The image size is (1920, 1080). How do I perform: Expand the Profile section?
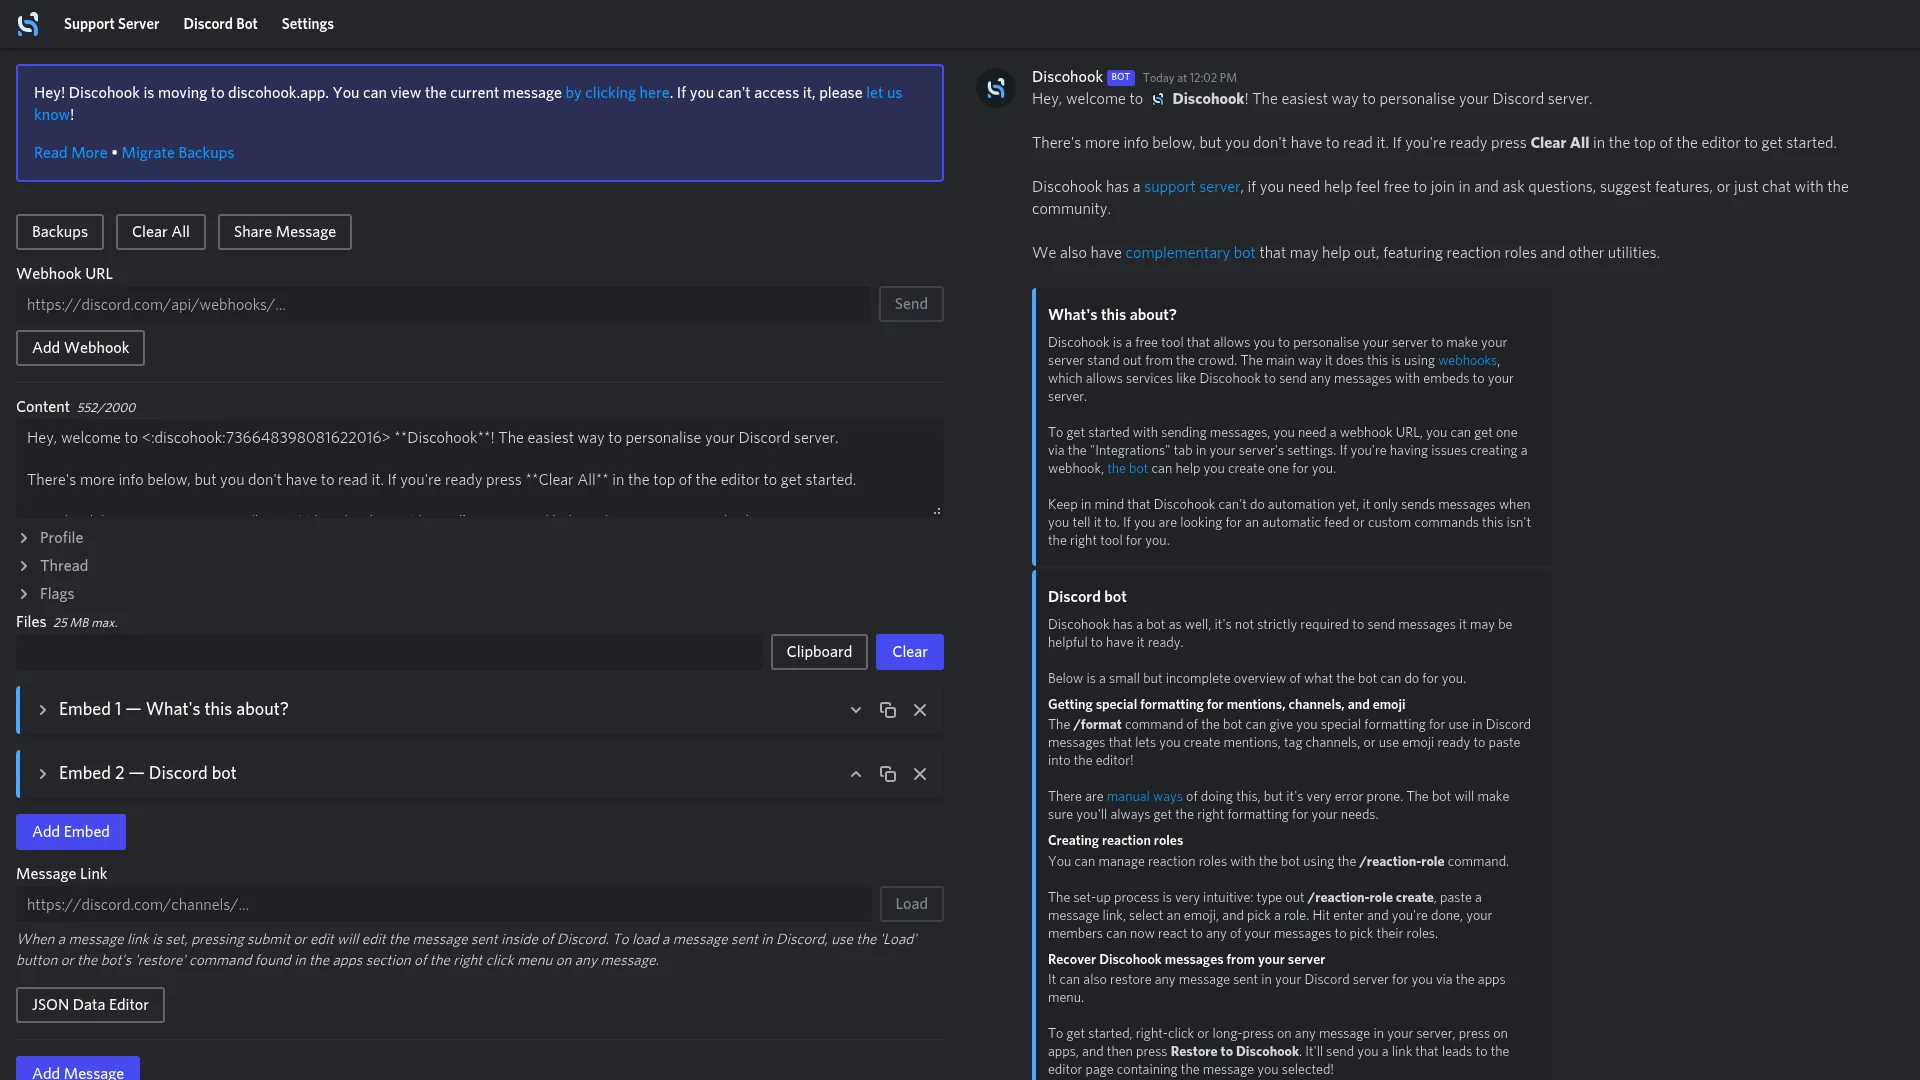point(50,538)
